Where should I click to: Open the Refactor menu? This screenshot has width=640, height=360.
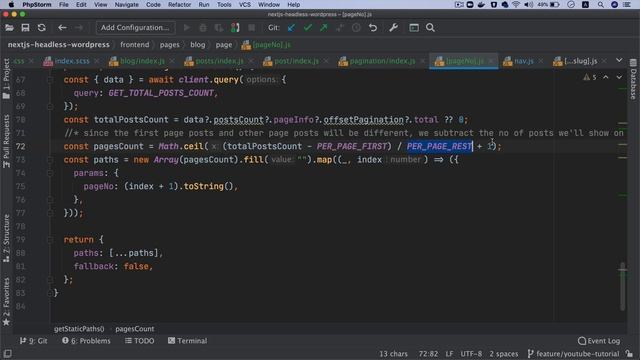179,5
